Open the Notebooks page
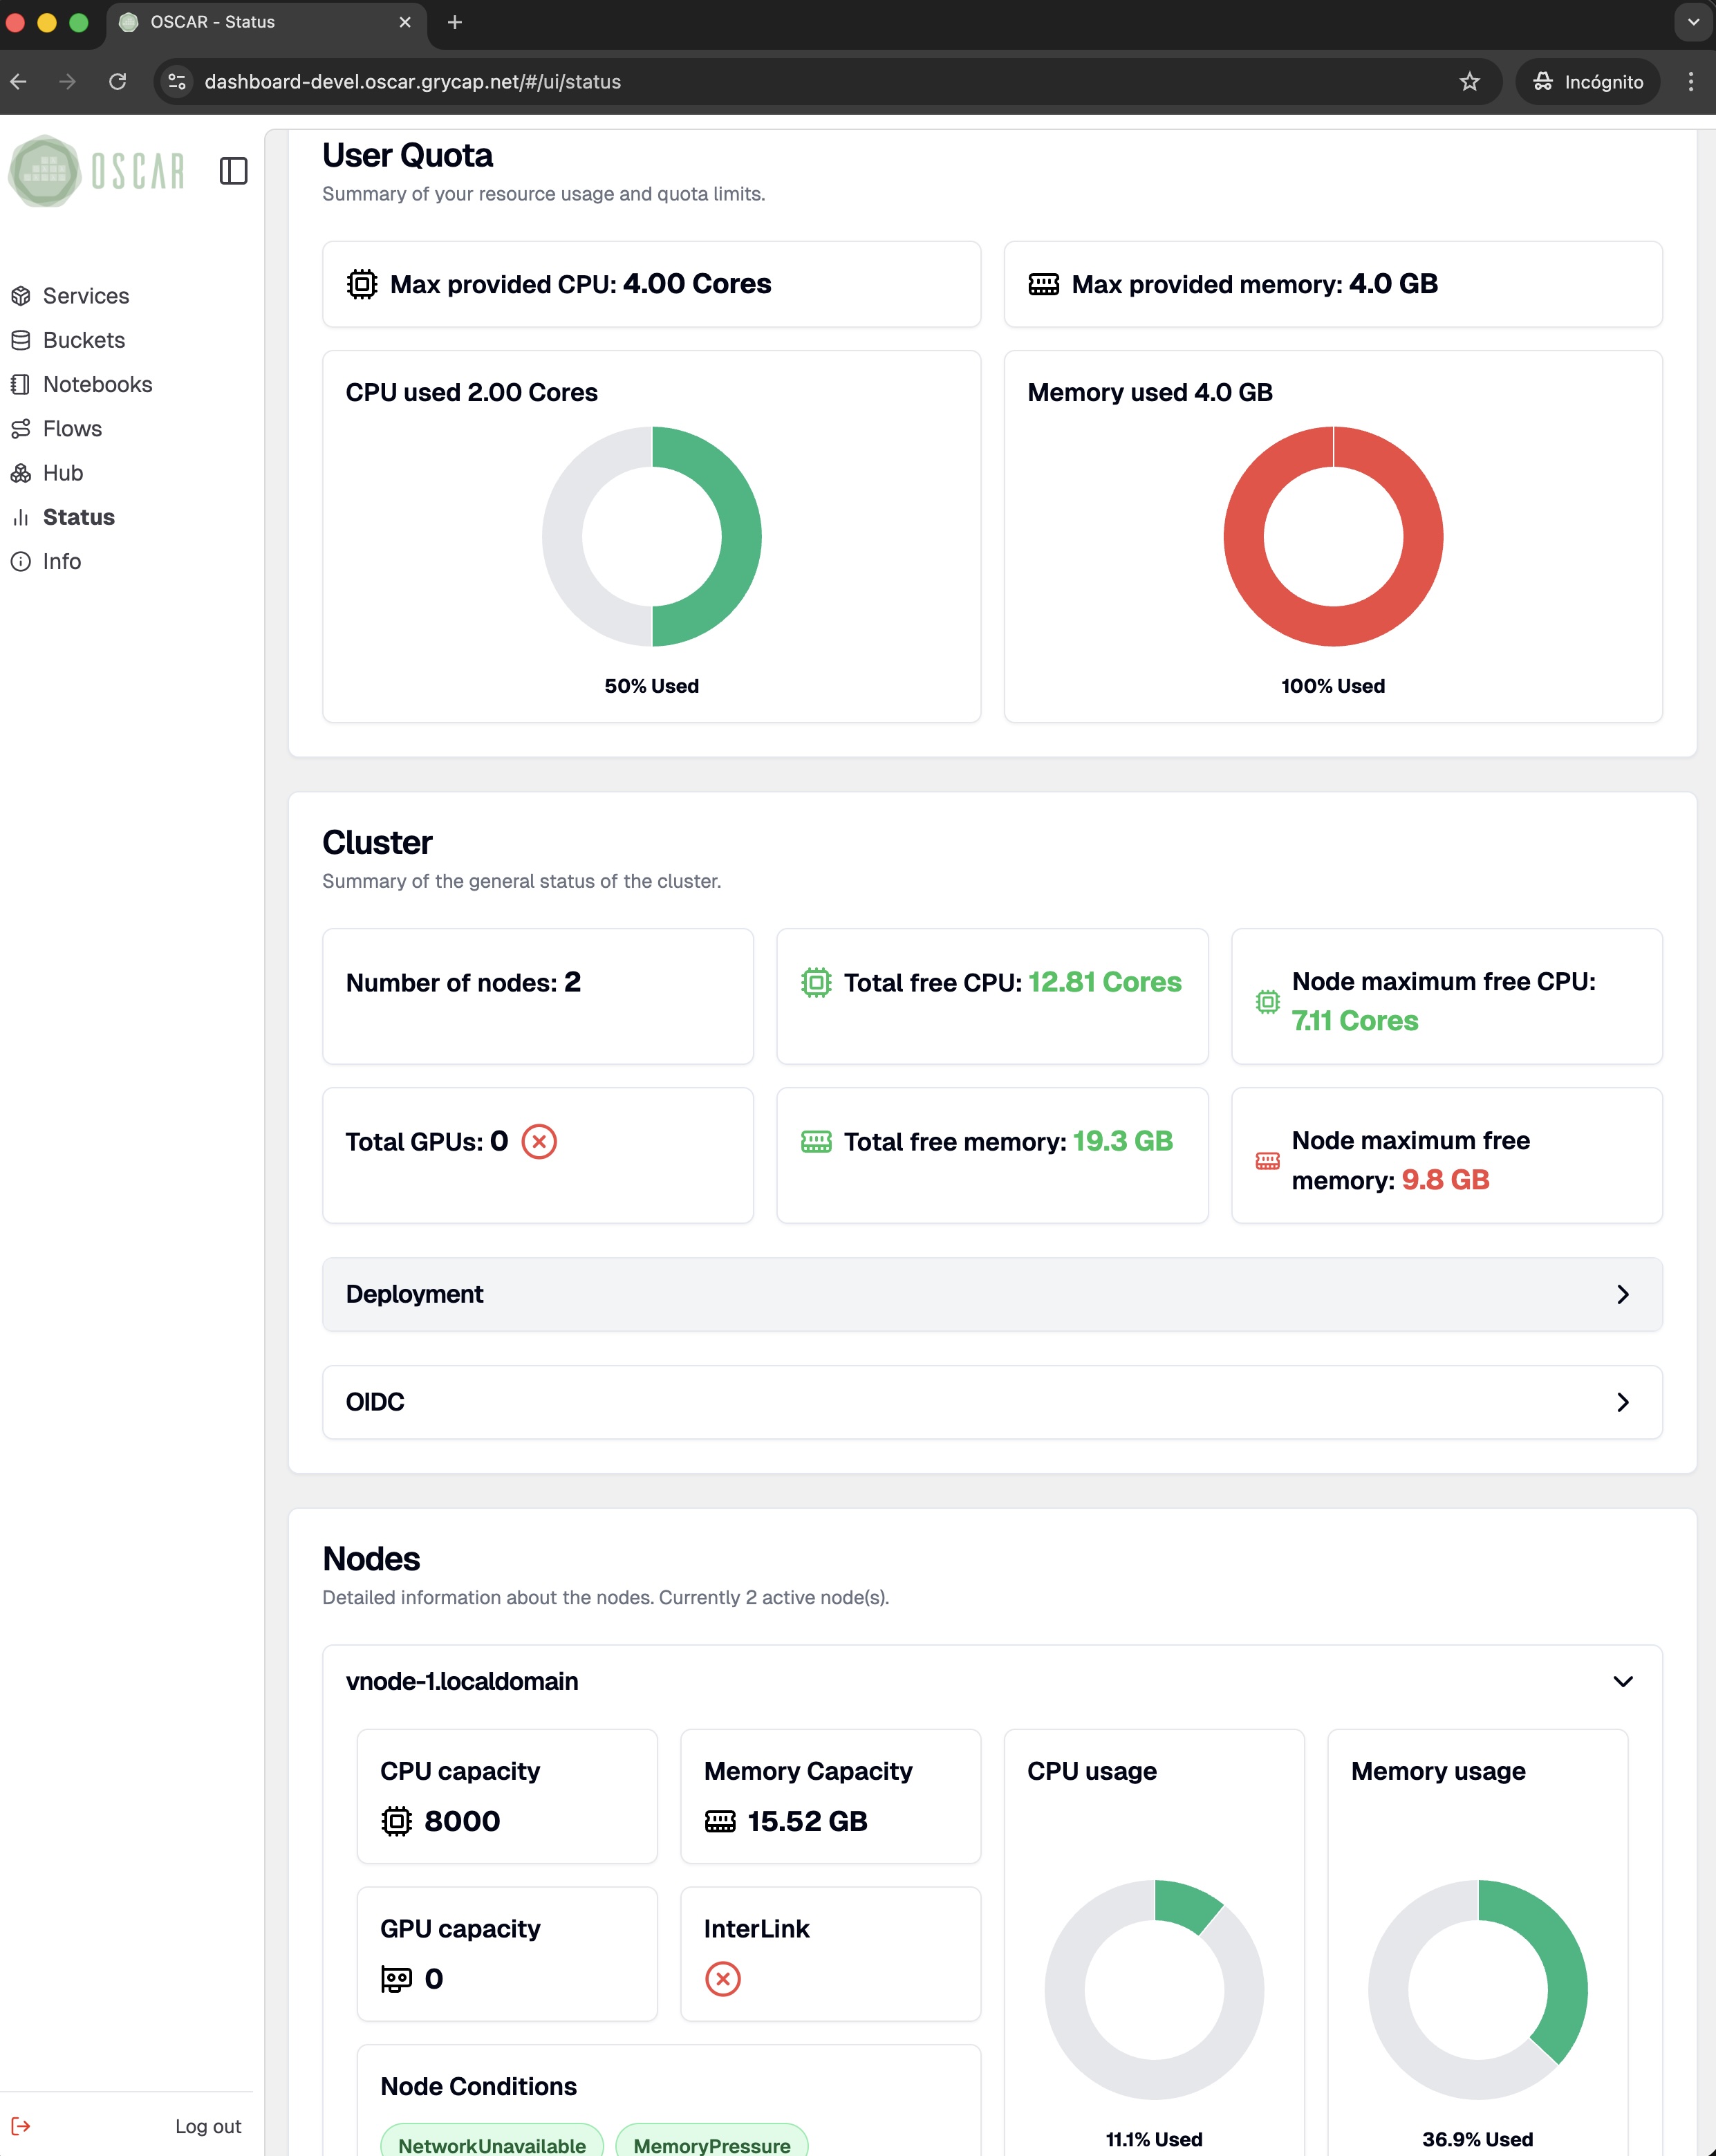The width and height of the screenshot is (1716, 2156). pos(97,384)
